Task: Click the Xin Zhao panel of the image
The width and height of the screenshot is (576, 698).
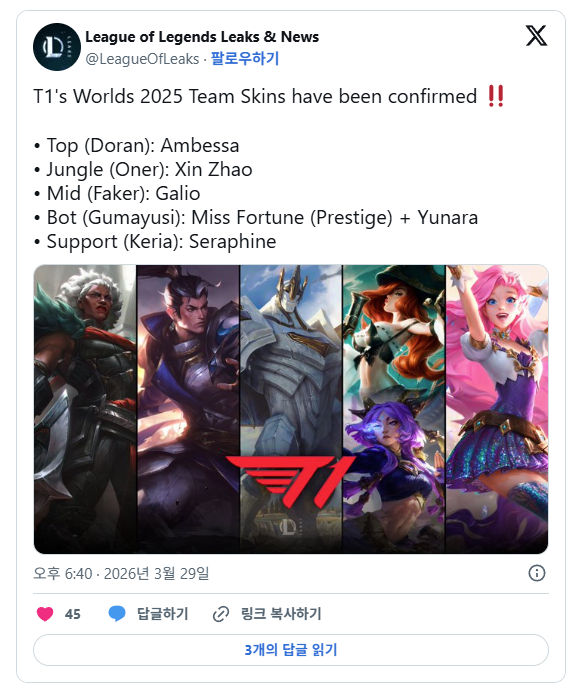Action: [188, 409]
